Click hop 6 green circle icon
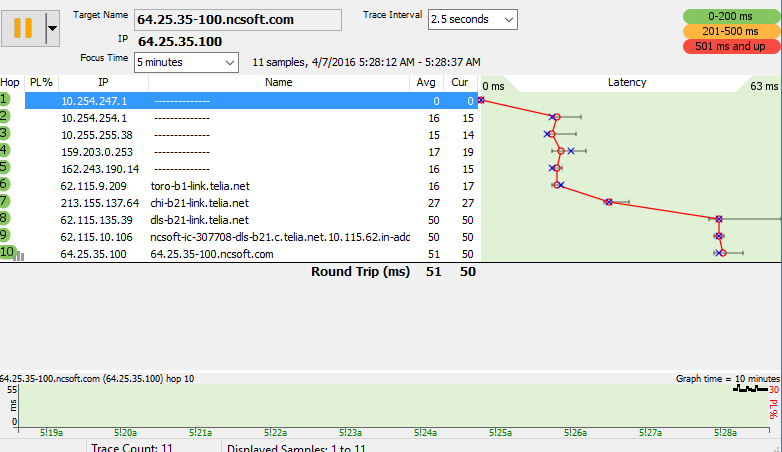This screenshot has height=452, width=782. coord(4,184)
